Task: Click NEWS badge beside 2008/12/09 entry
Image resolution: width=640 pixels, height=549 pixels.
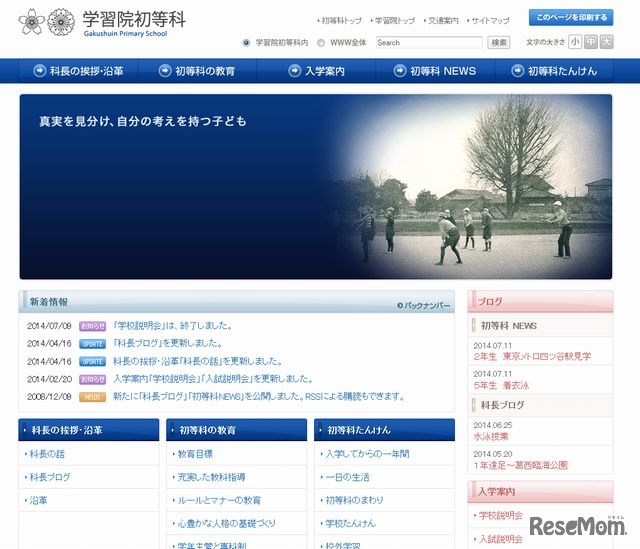Action: point(93,397)
